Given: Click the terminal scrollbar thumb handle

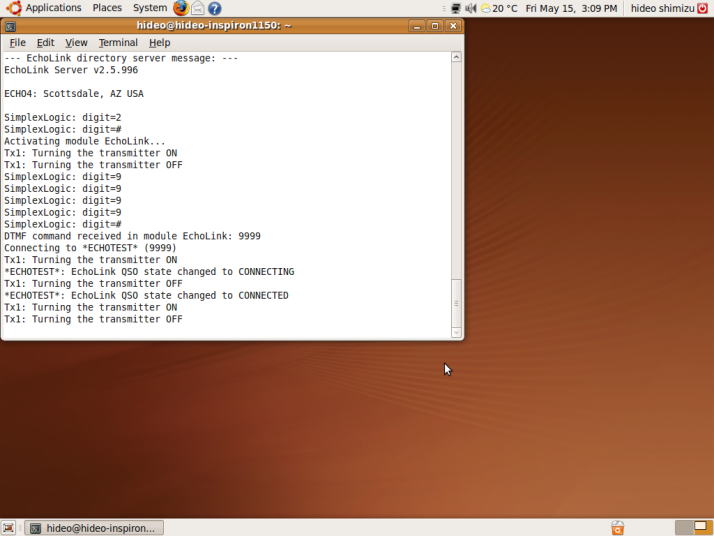Looking at the screenshot, I should click(x=456, y=303).
